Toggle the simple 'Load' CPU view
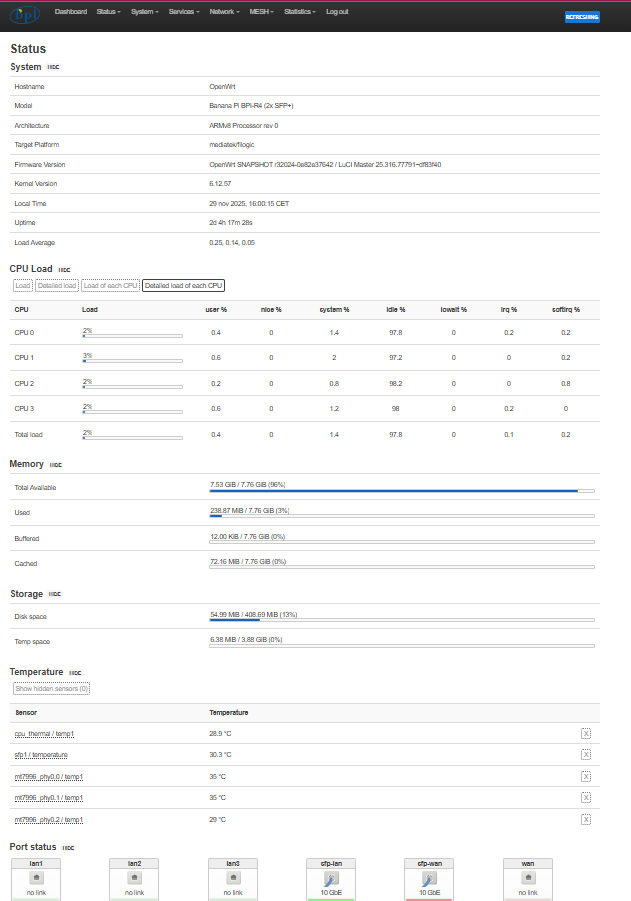 (22, 286)
